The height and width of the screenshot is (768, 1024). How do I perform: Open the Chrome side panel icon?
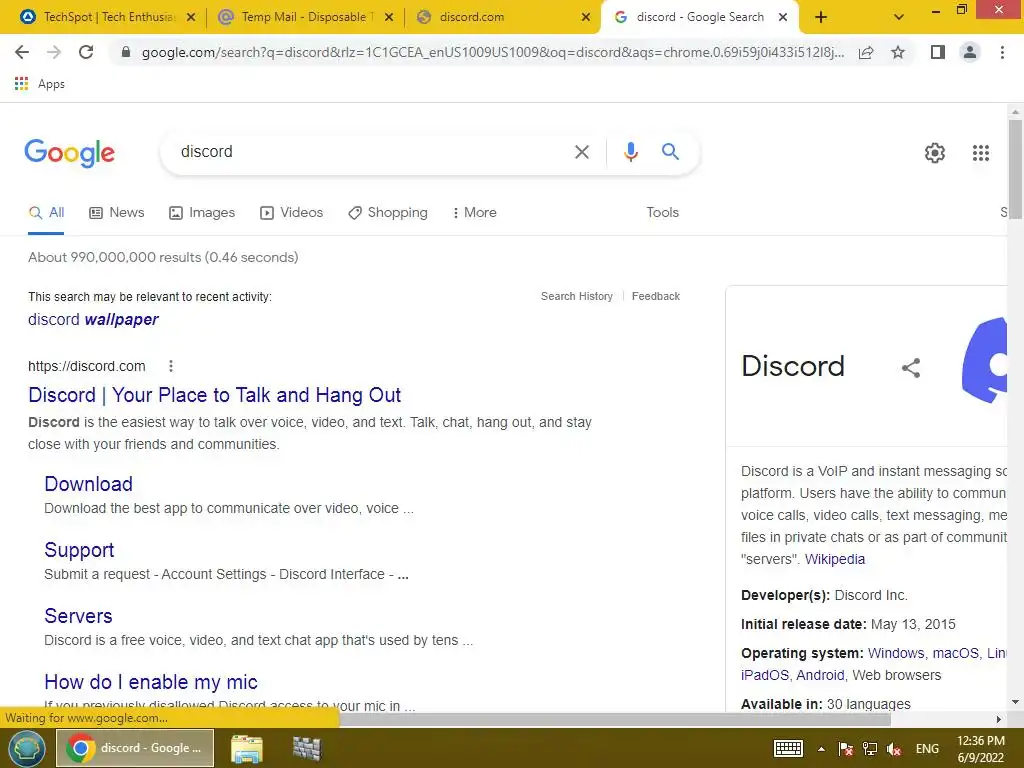[x=938, y=52]
